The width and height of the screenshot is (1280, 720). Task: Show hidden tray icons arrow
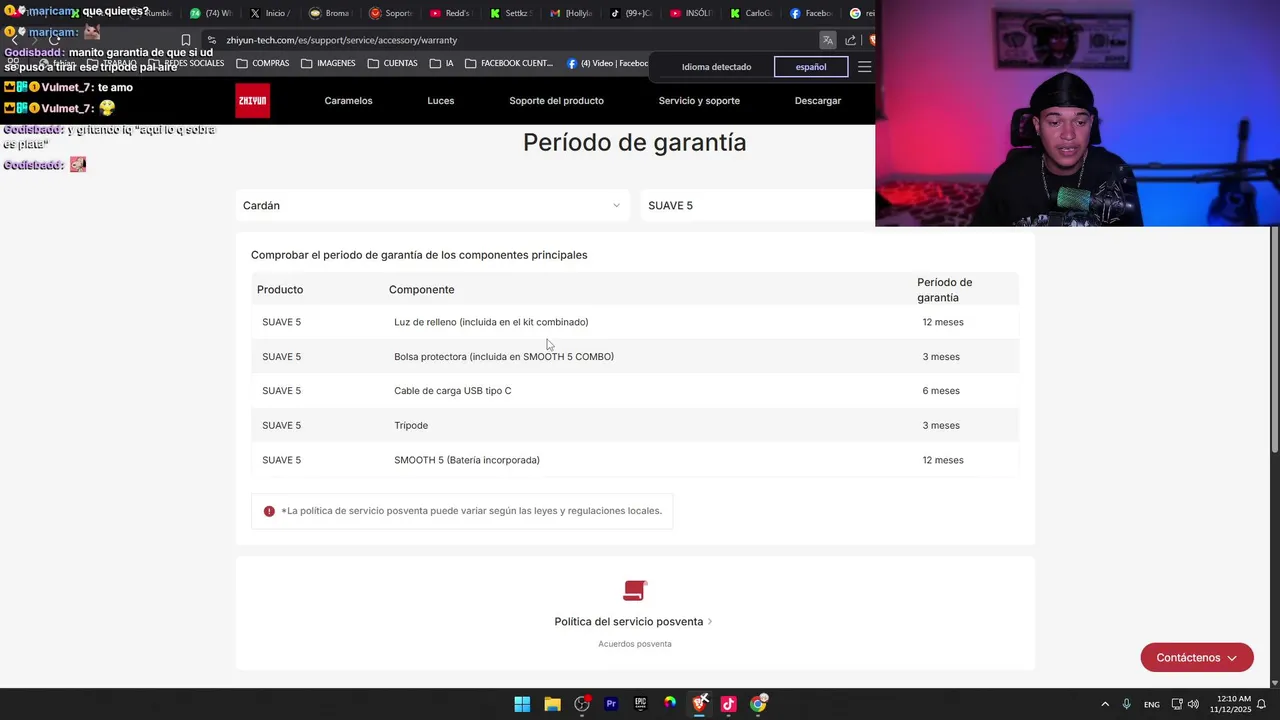click(x=1105, y=704)
